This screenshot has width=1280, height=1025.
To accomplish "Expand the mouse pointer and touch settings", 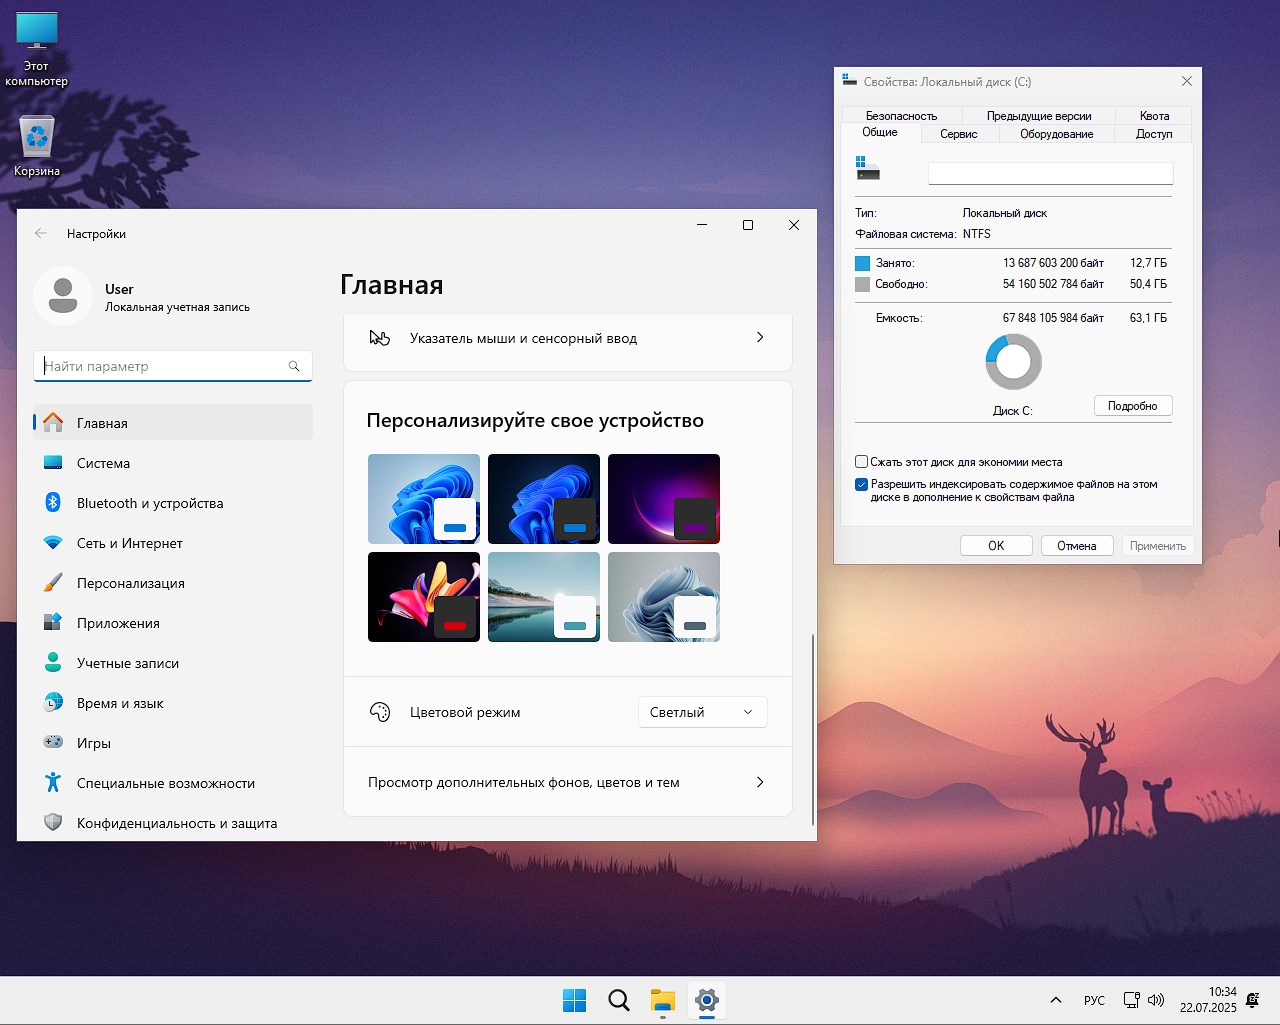I will [x=567, y=338].
